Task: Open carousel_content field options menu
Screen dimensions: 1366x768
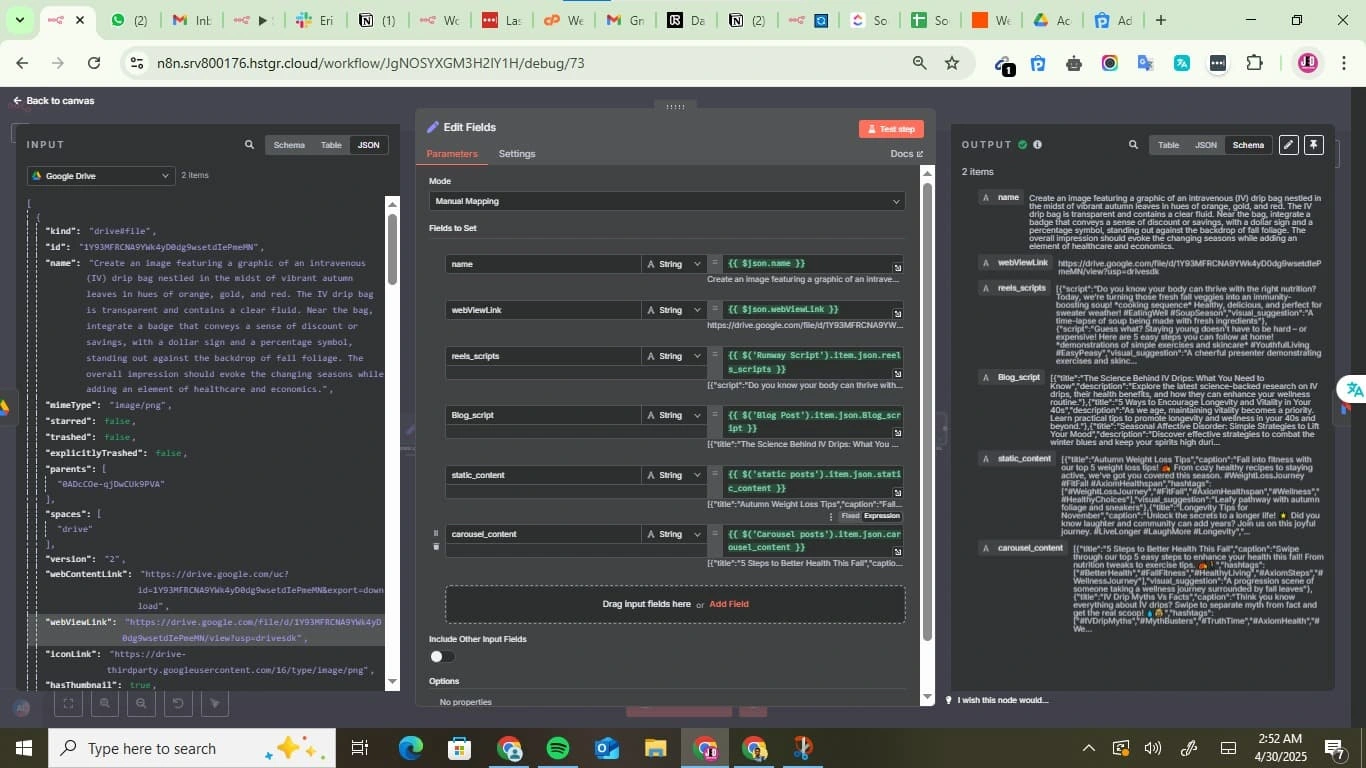Action: tap(831, 516)
